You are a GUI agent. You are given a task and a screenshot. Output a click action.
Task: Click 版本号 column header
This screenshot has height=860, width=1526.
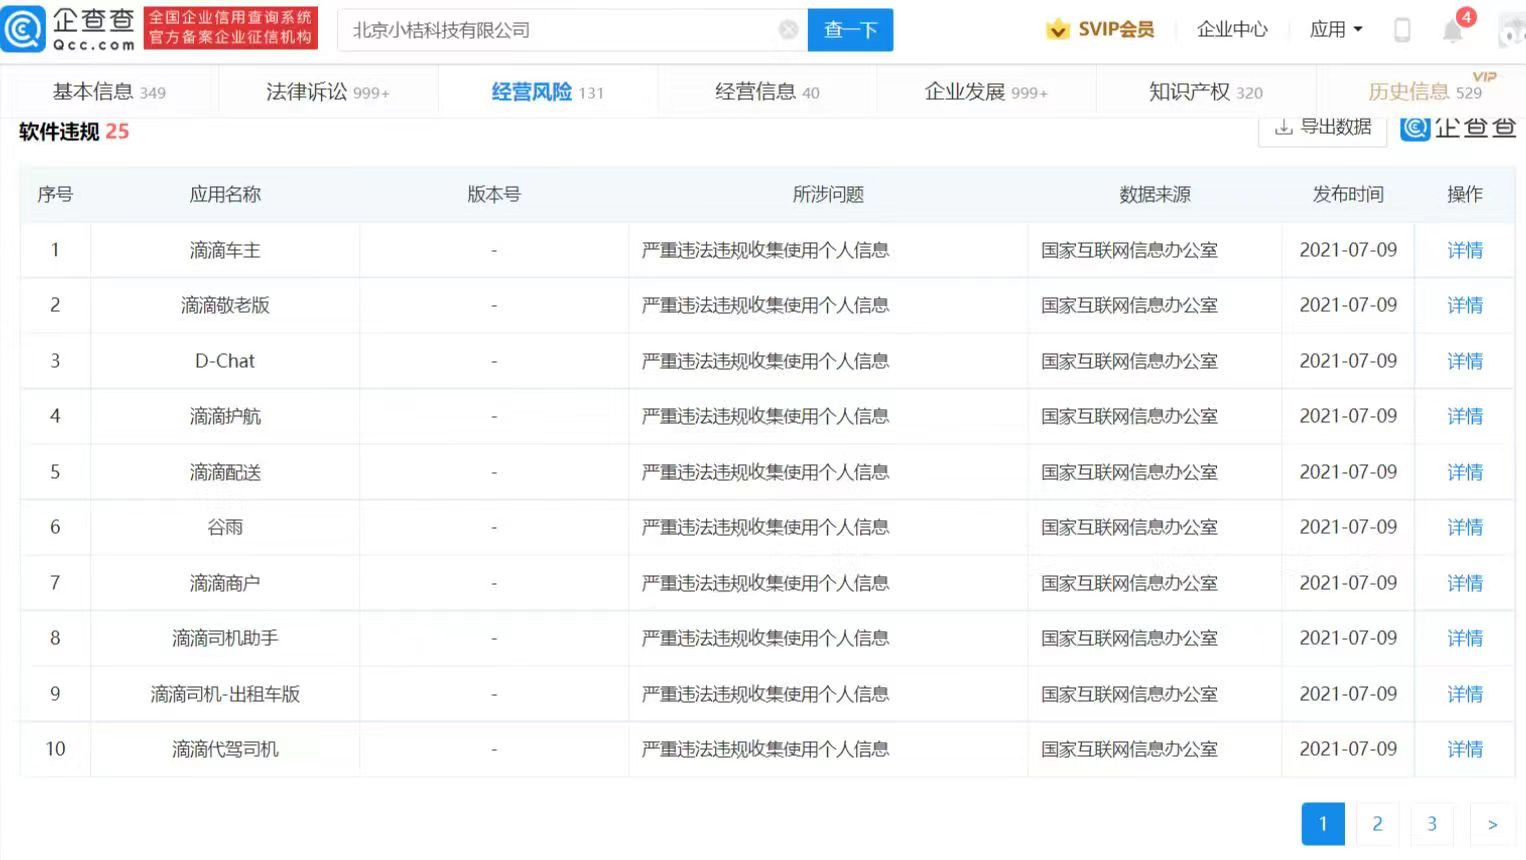pos(494,194)
